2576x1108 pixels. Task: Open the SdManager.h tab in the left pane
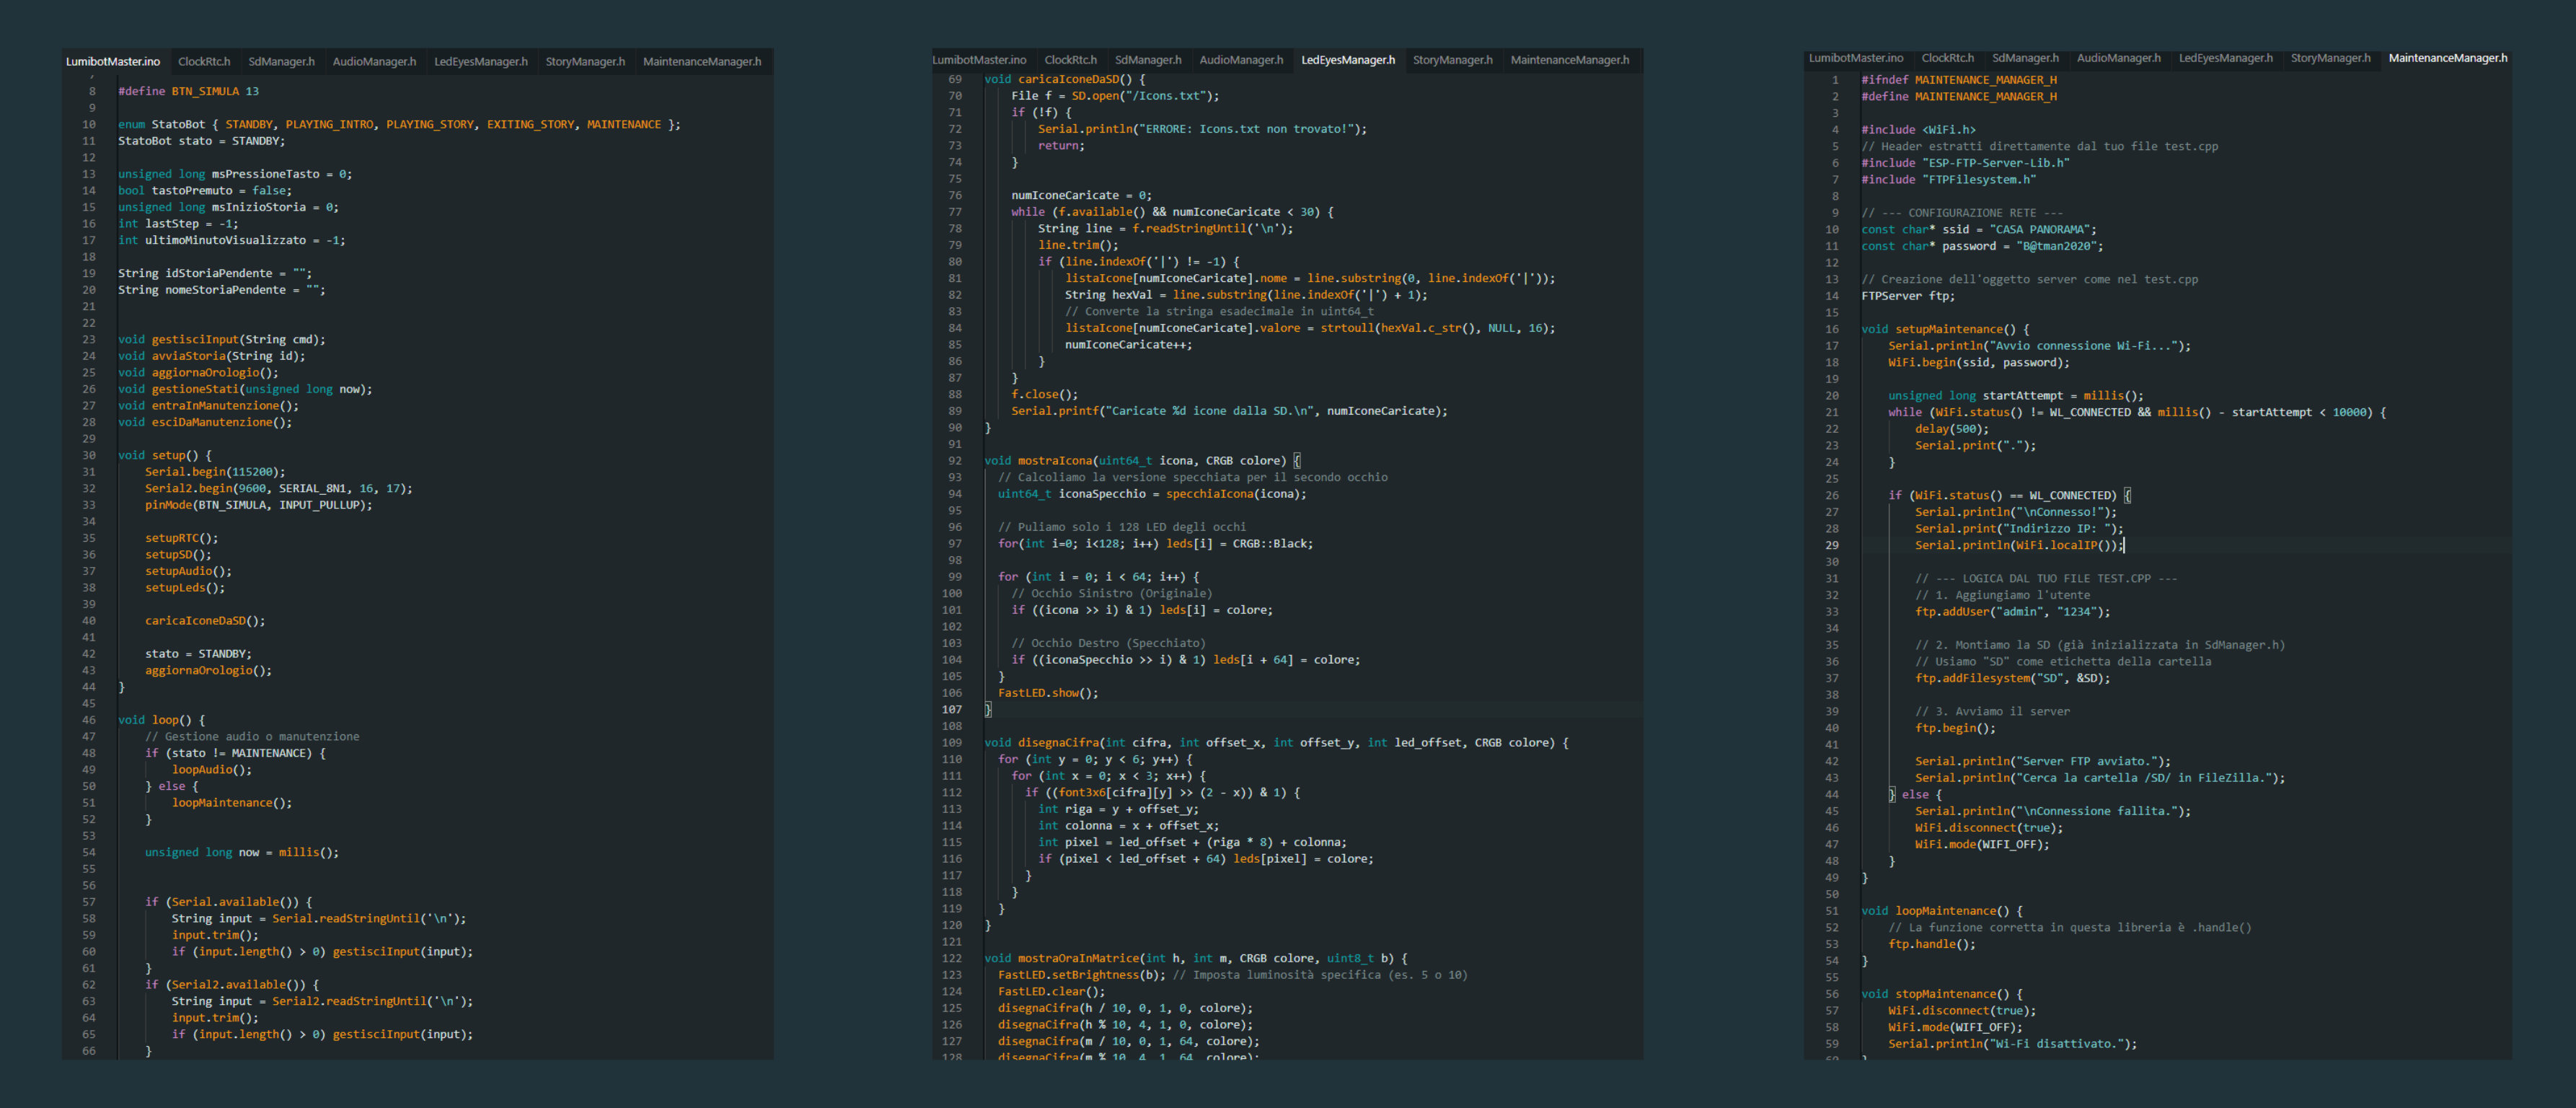pyautogui.click(x=281, y=61)
